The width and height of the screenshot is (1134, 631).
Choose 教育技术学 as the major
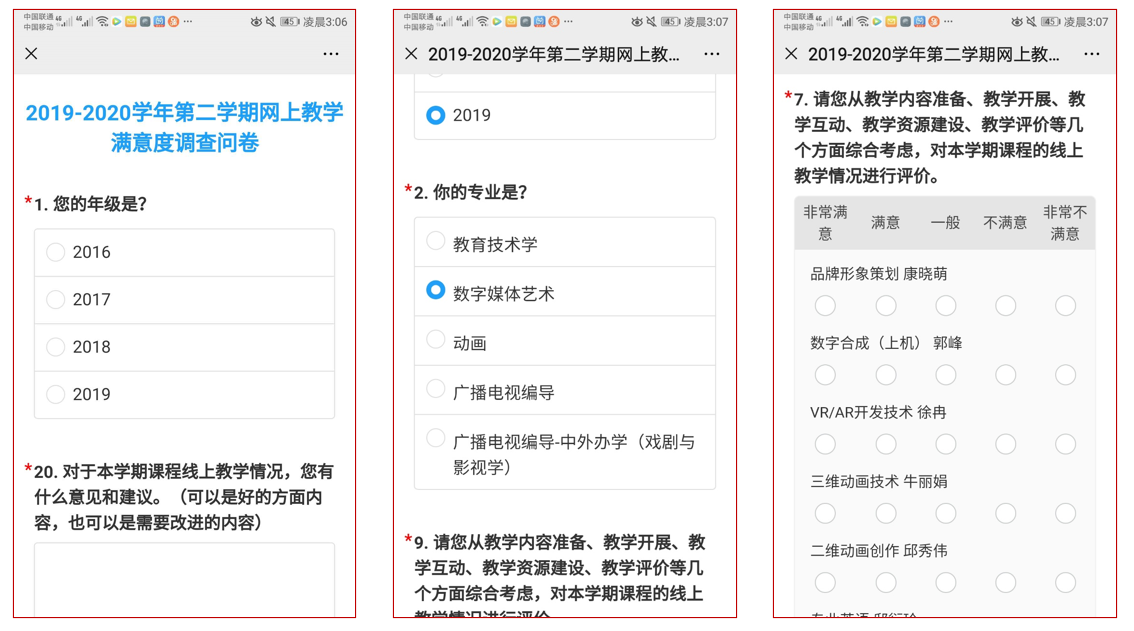pos(436,242)
